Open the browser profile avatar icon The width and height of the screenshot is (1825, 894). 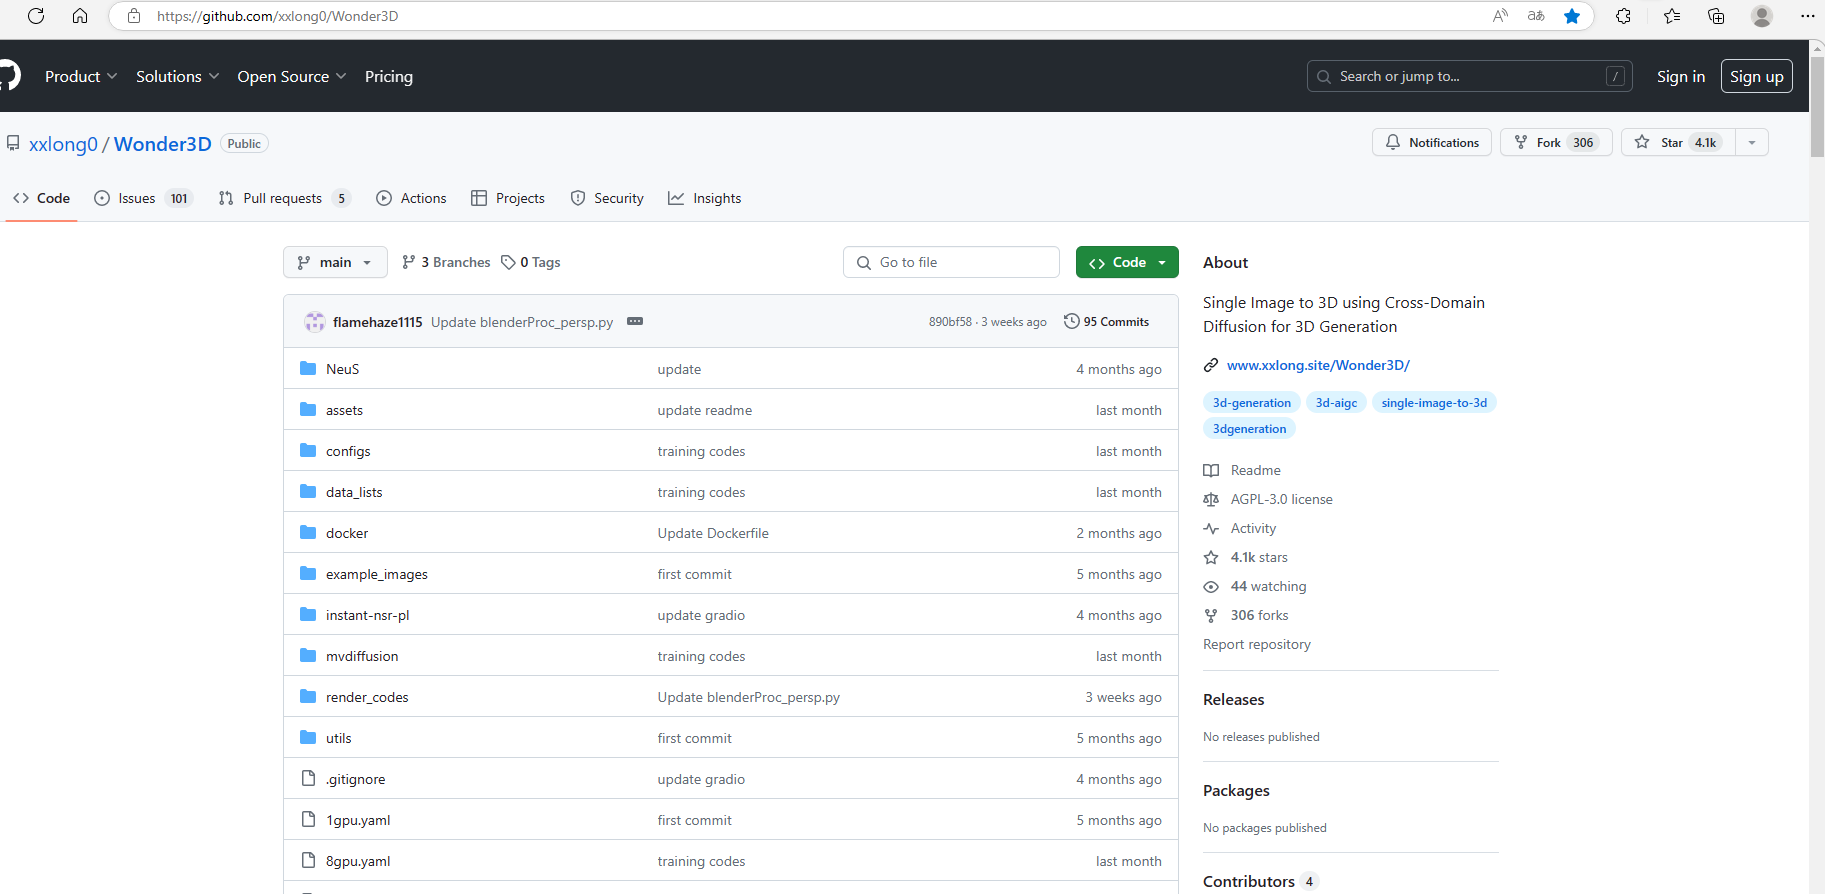pyautogui.click(x=1762, y=16)
